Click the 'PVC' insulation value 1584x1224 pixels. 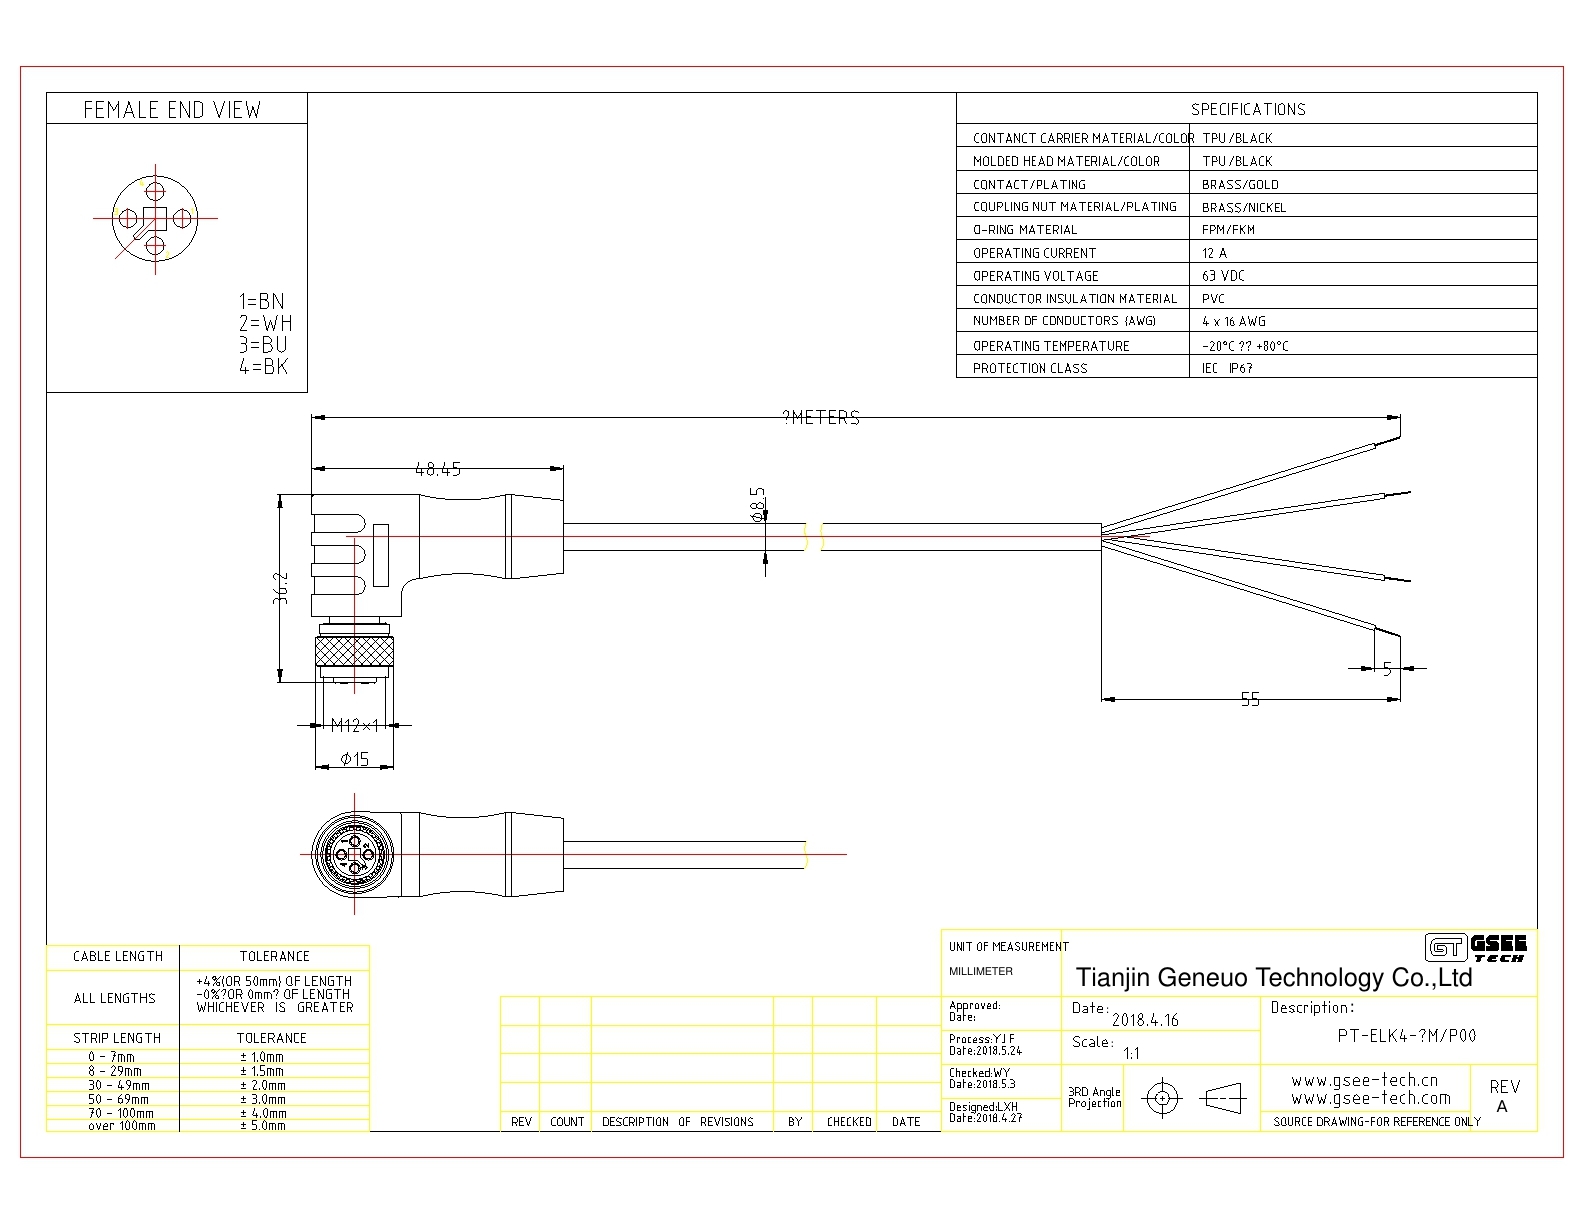tap(1213, 299)
